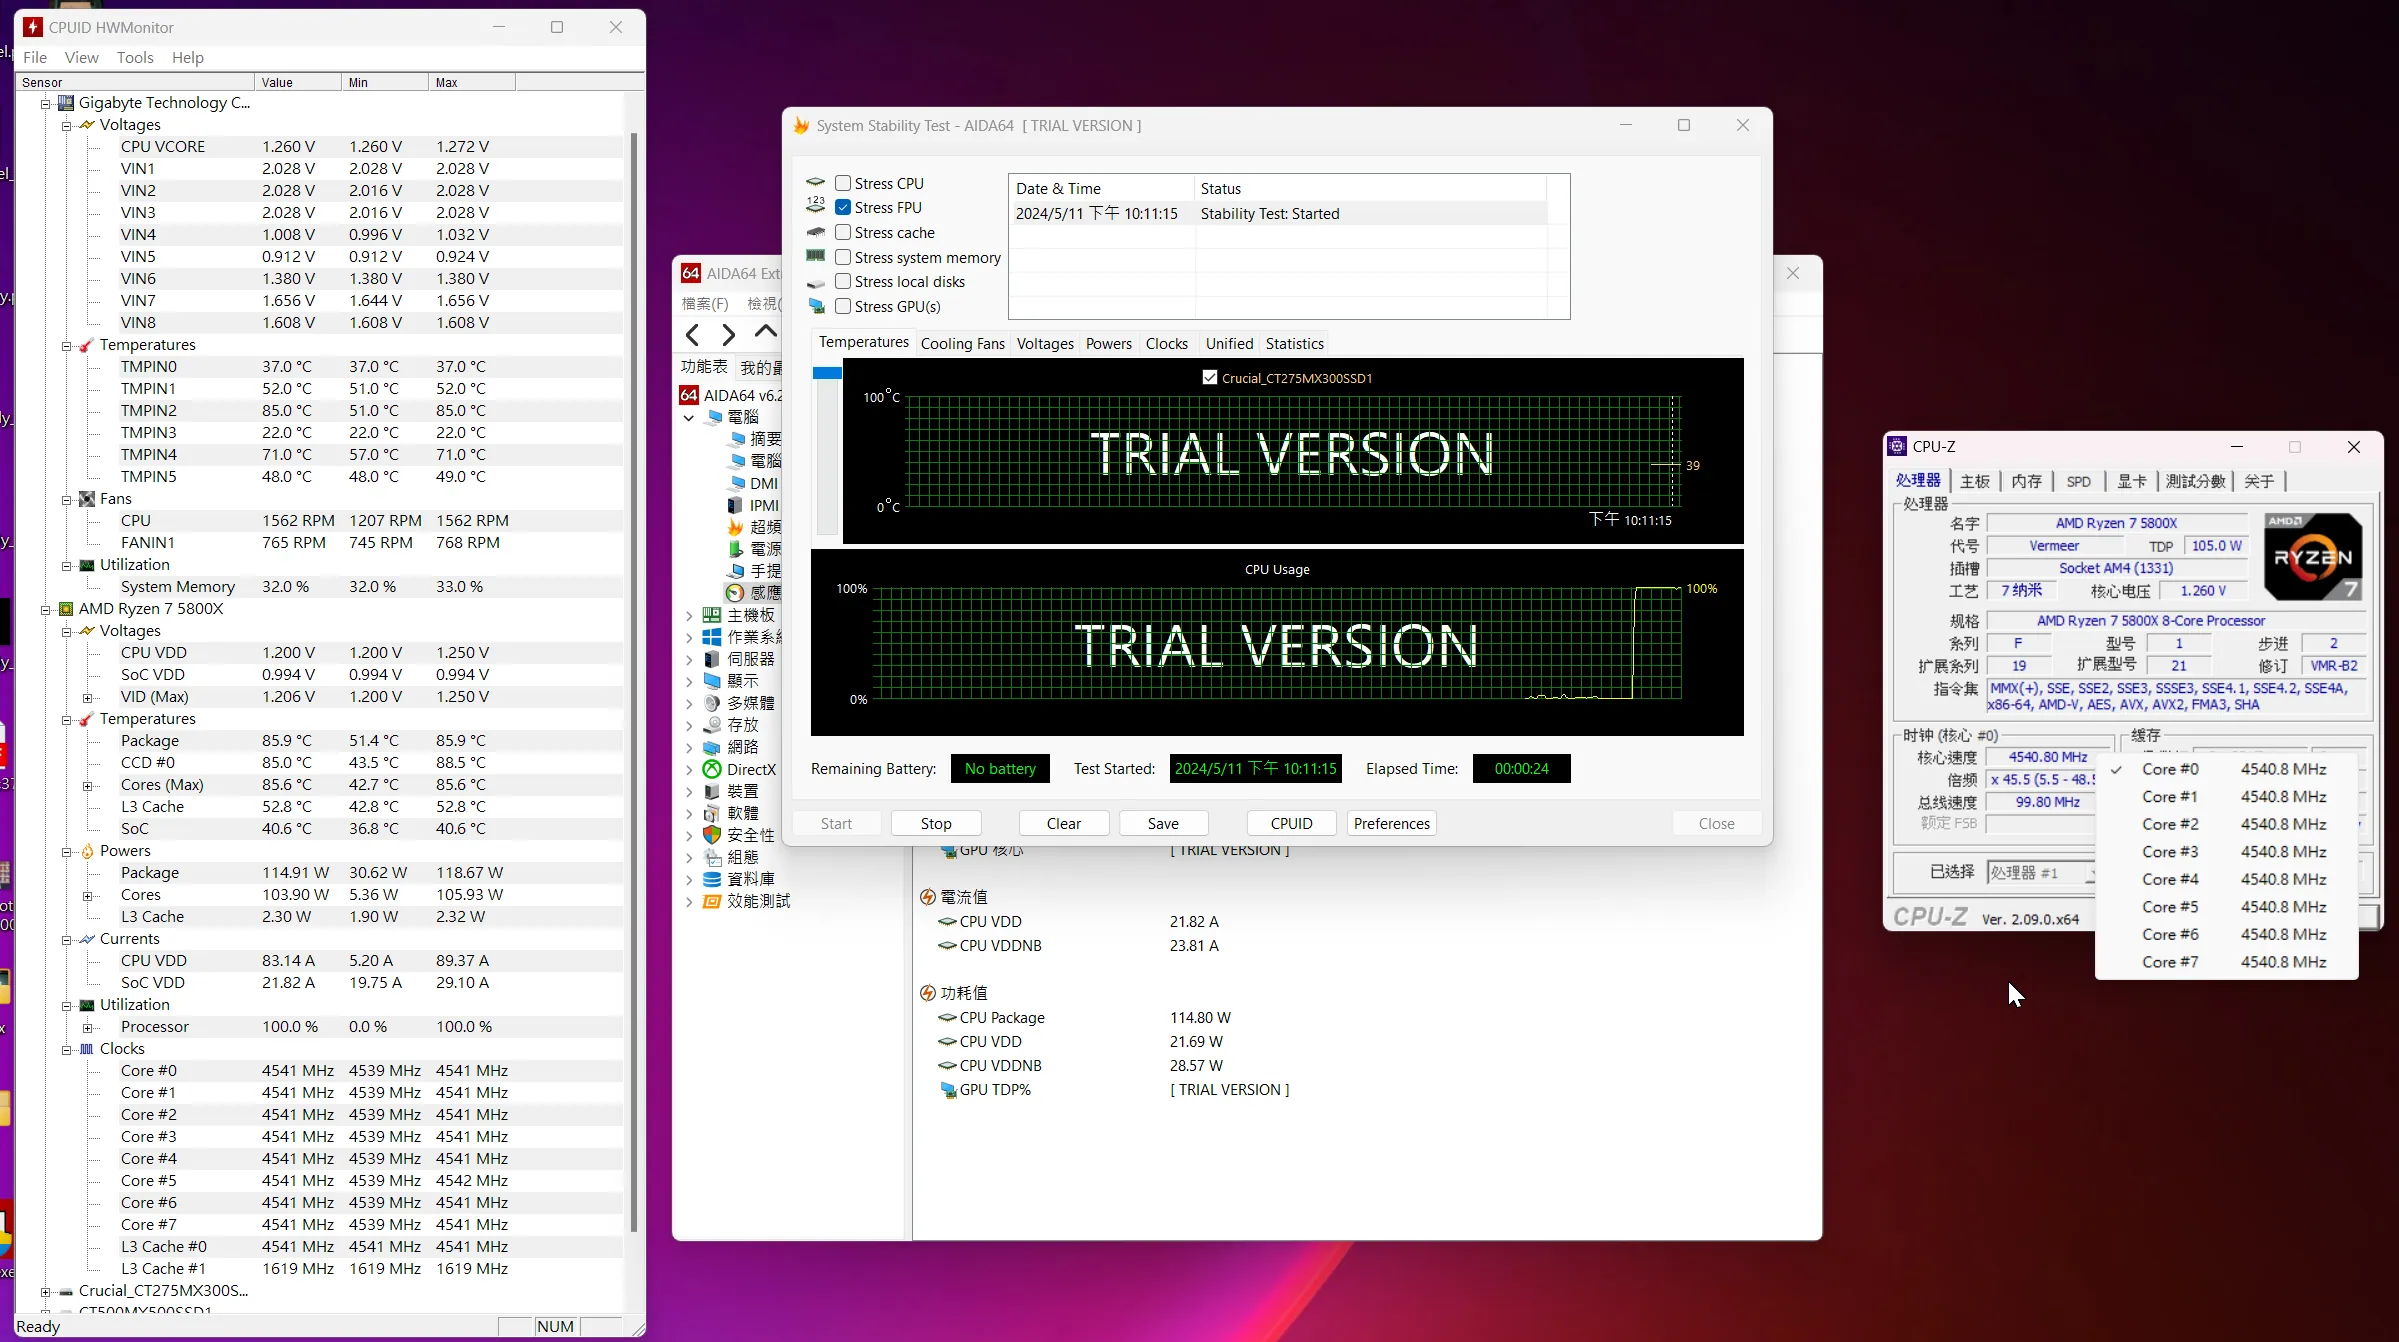The width and height of the screenshot is (2399, 1342).
Task: Switch to the Statistics tab
Action: point(1294,343)
